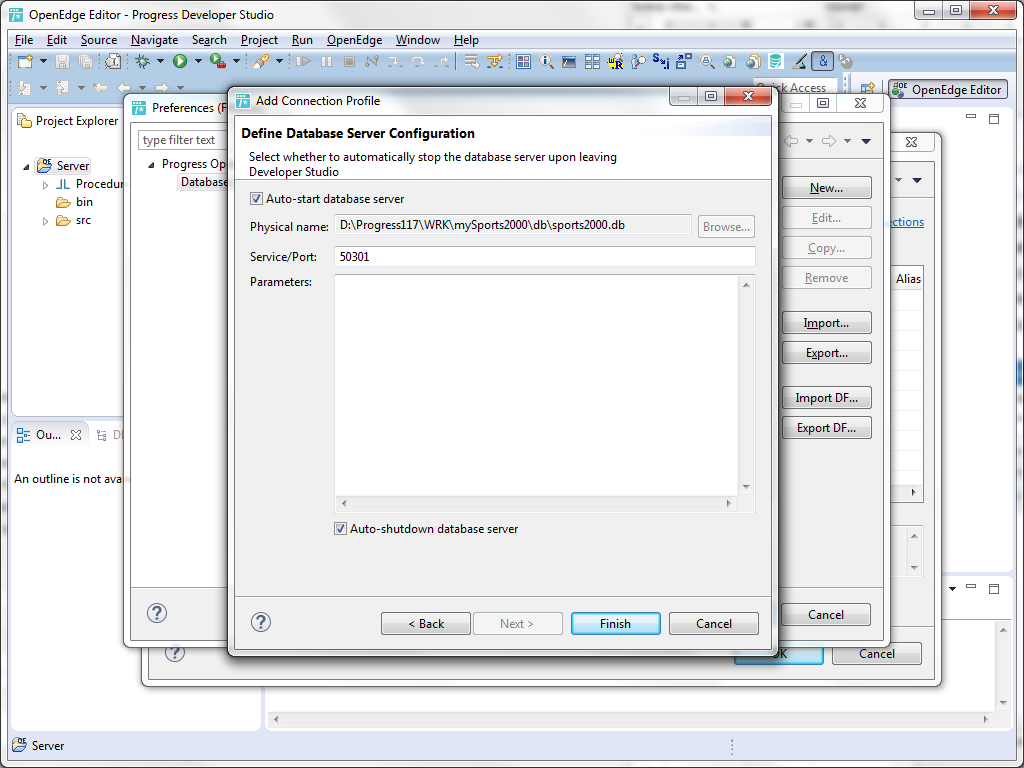Click the Run with external tools icon

(x=217, y=61)
